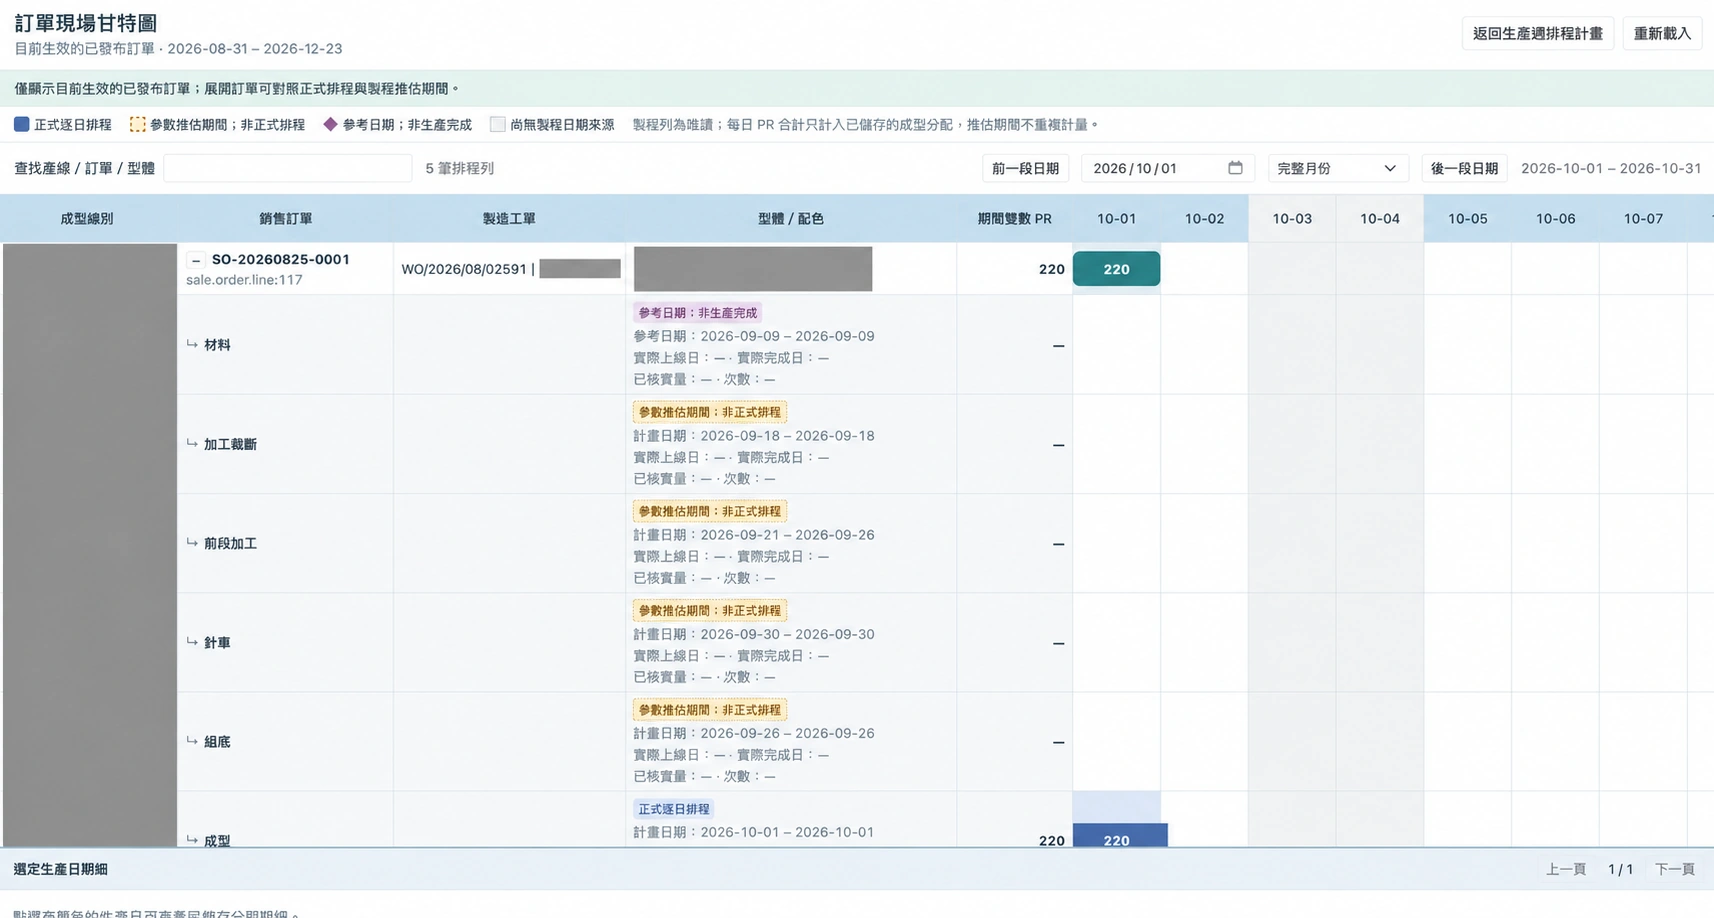Click the calendar icon in date field
Viewport: 1714px width, 918px height.
pos(1235,168)
